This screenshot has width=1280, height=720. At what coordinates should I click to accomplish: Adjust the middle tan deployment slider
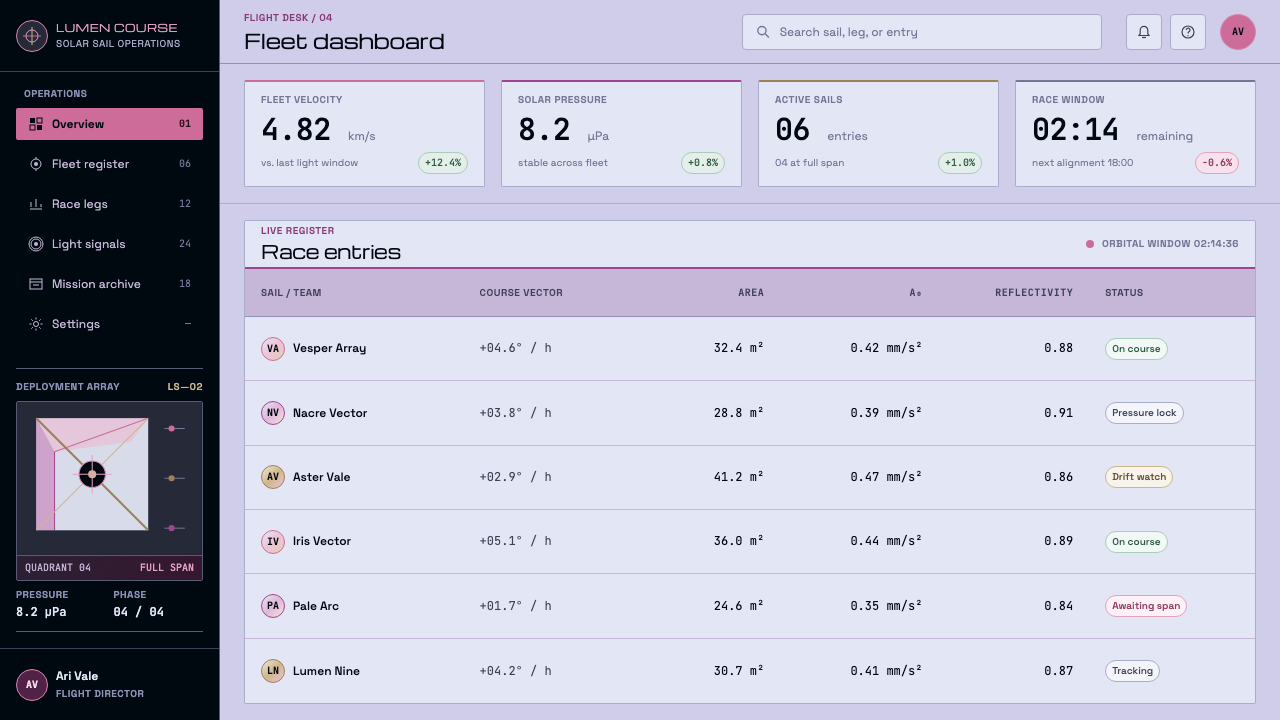click(174, 478)
